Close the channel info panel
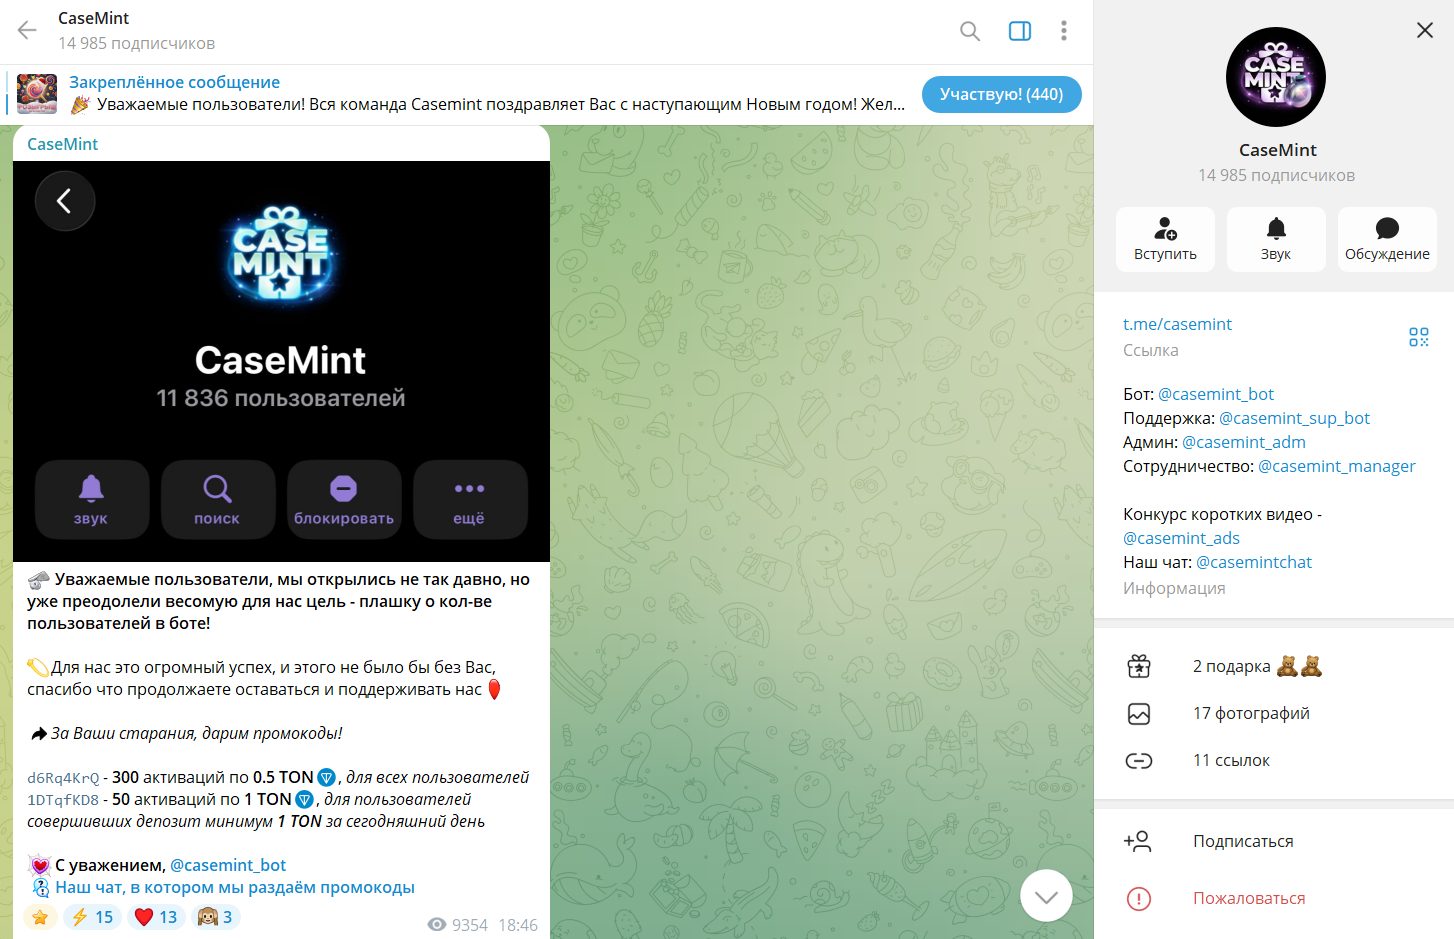This screenshot has height=939, width=1454. coord(1425,30)
